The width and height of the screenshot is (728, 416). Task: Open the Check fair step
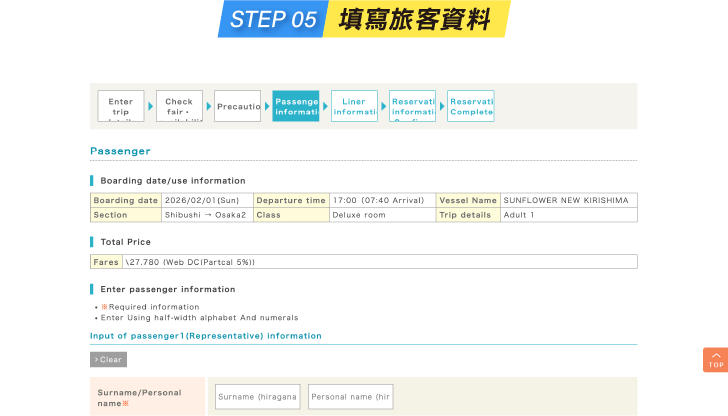pos(179,106)
